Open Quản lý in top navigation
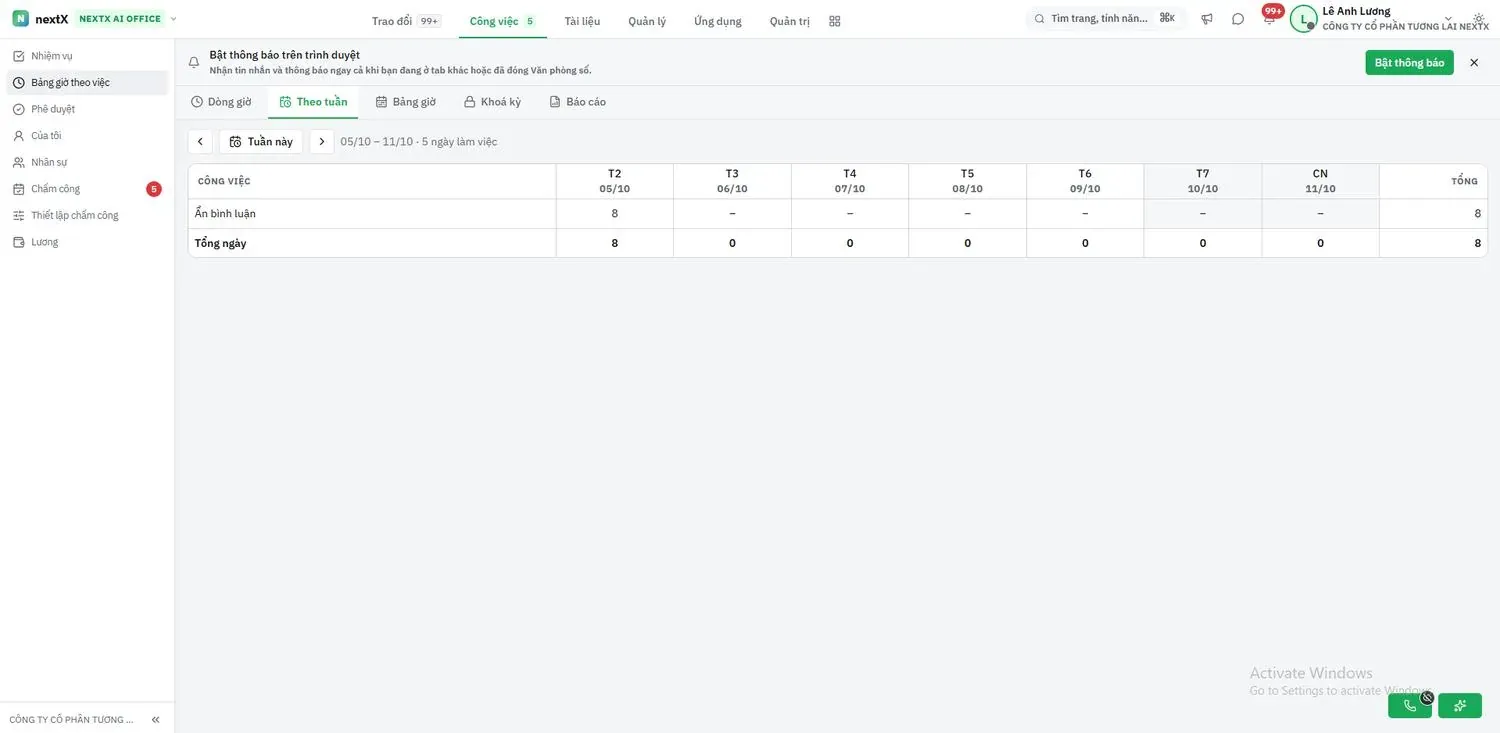 [x=647, y=21]
